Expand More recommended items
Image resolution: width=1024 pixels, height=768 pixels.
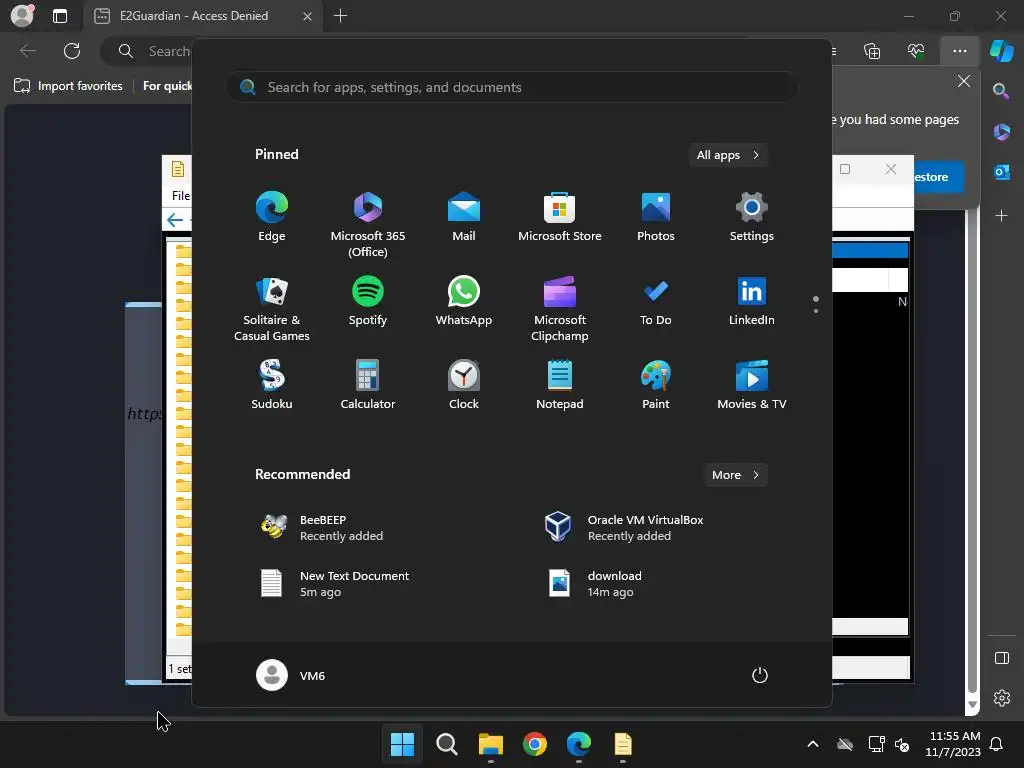point(735,475)
